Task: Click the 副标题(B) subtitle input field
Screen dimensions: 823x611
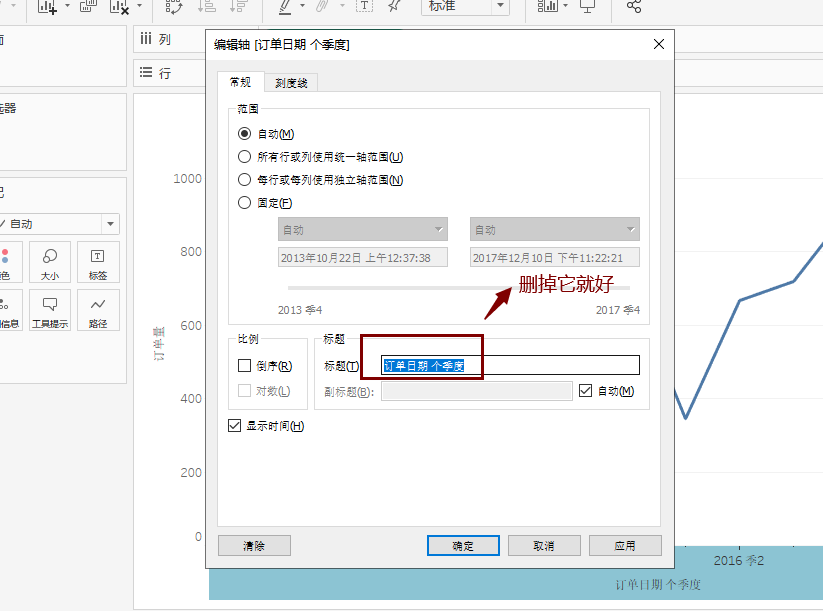Action: [x=477, y=391]
